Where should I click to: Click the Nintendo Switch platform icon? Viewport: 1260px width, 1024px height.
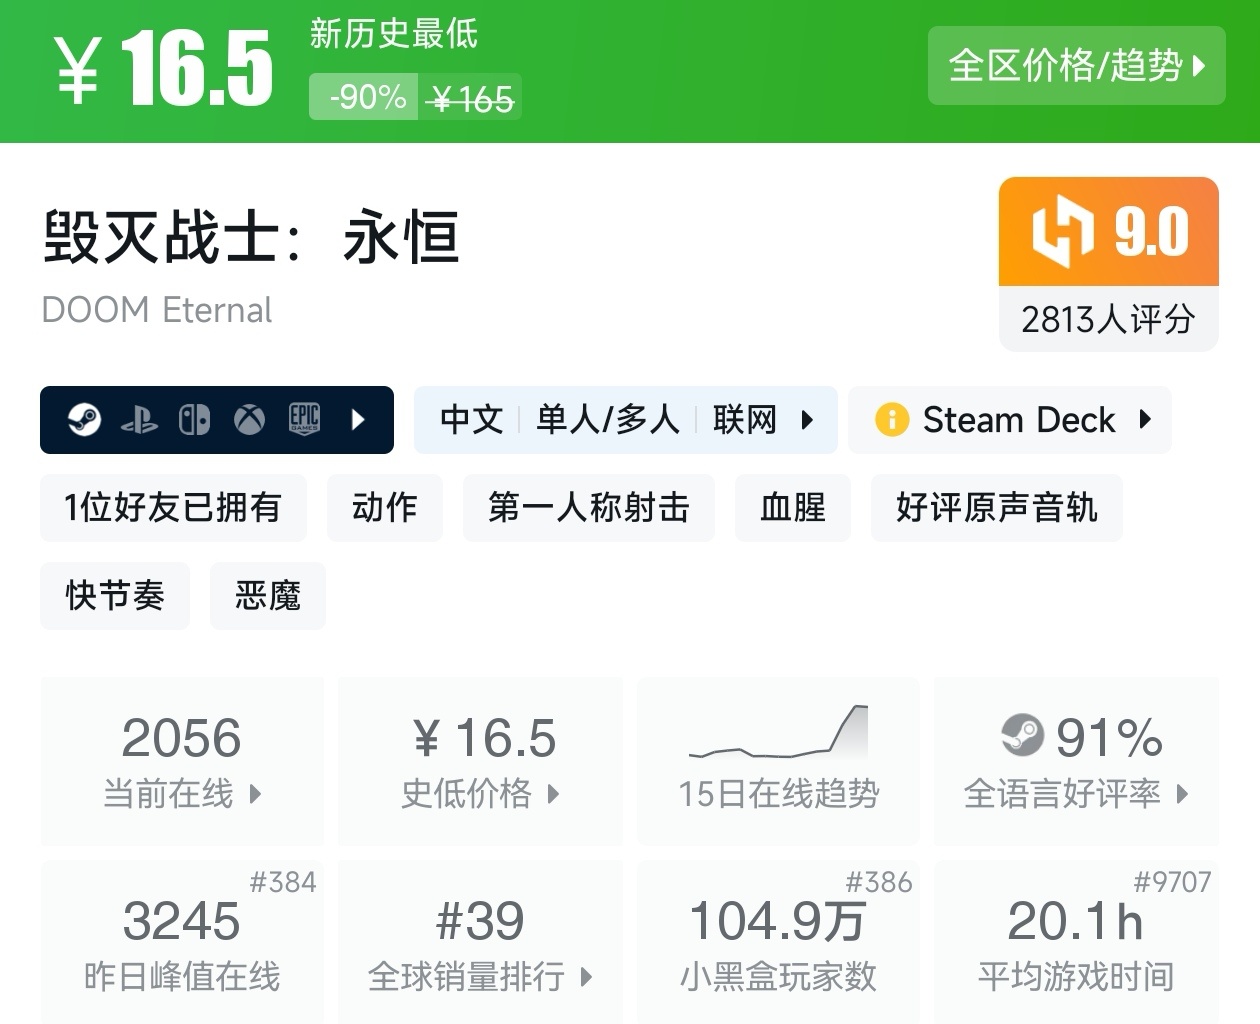click(194, 420)
